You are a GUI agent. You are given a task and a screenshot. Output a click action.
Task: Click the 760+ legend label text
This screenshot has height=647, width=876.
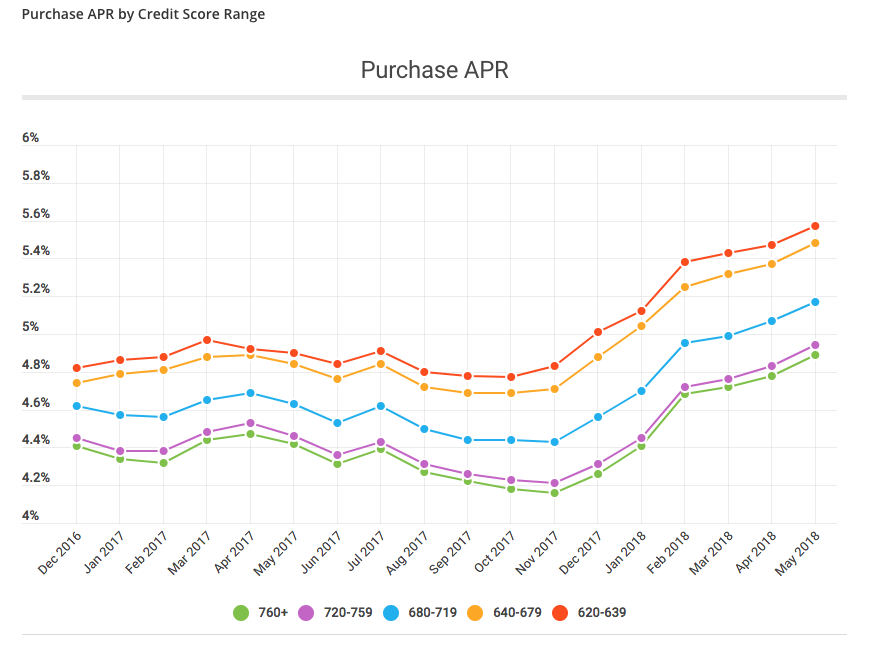[x=274, y=612]
